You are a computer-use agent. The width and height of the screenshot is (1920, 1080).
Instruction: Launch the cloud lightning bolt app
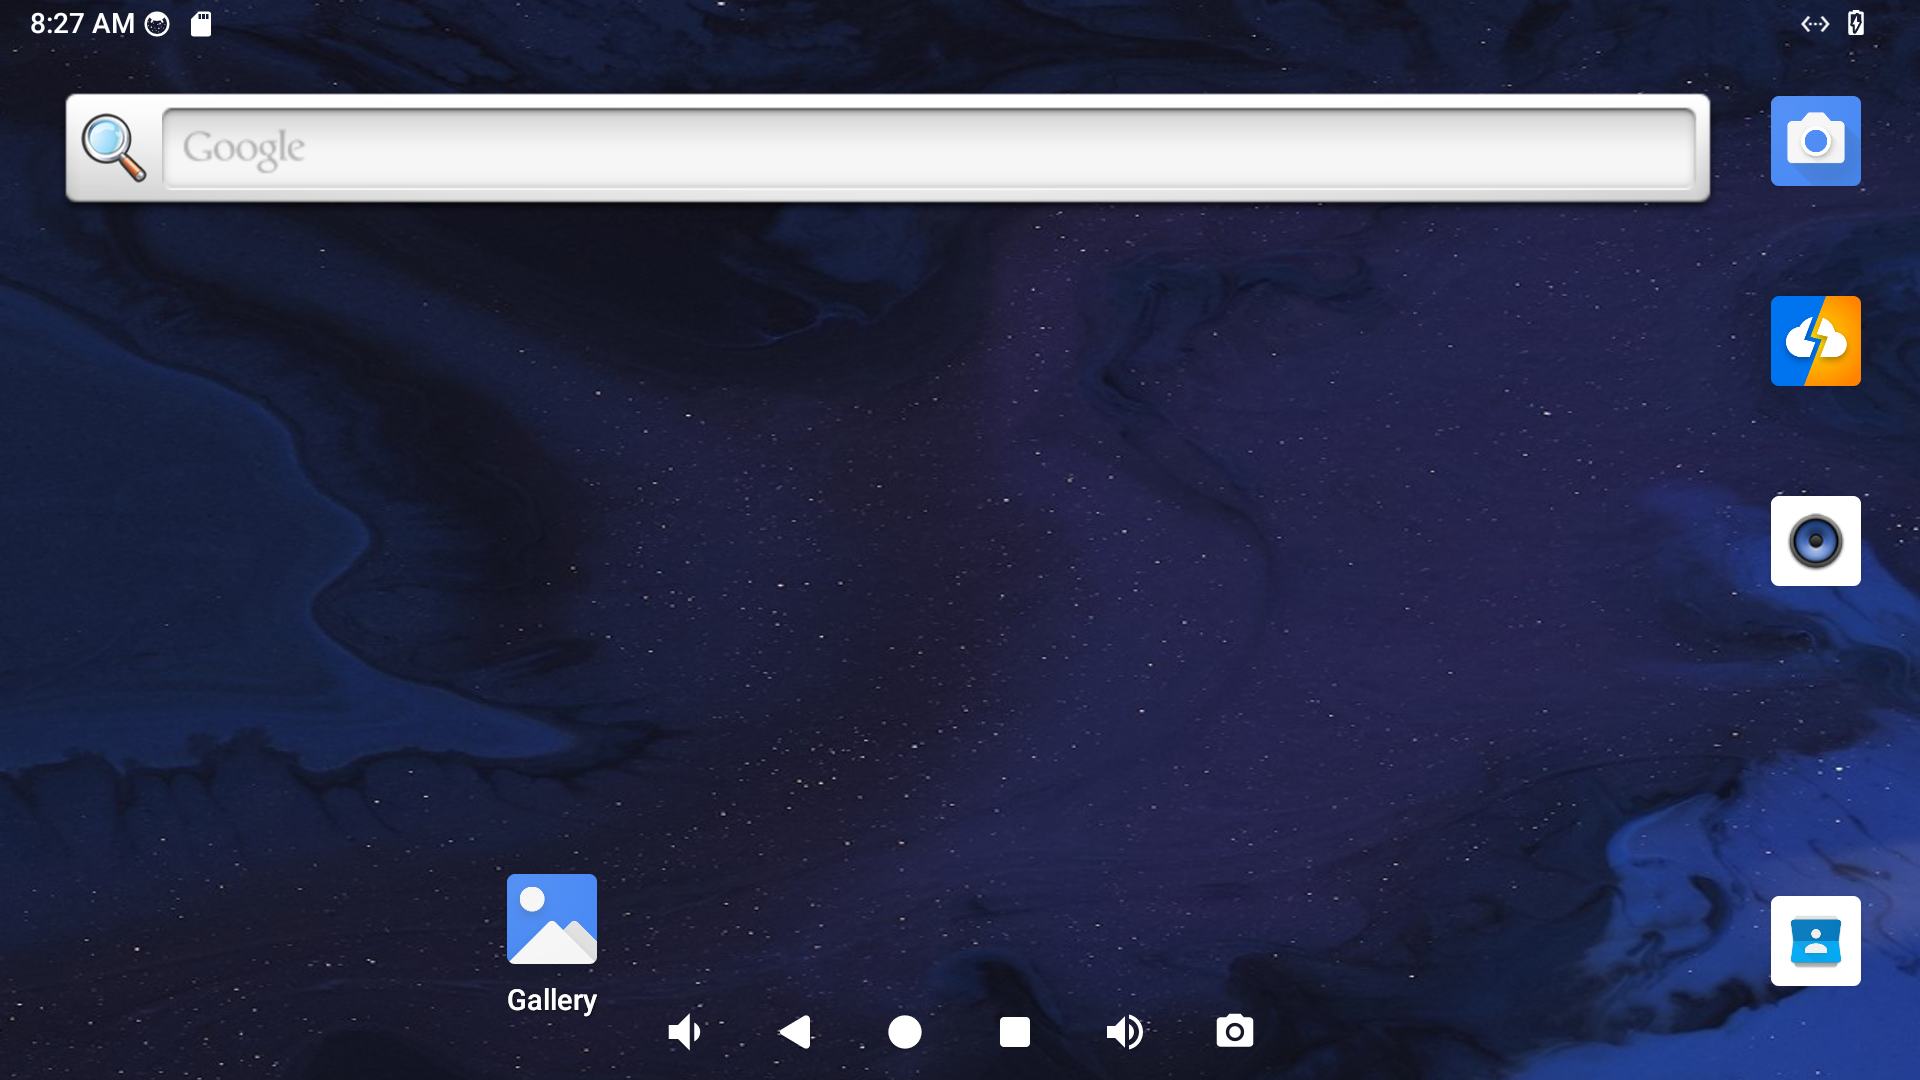tap(1815, 341)
